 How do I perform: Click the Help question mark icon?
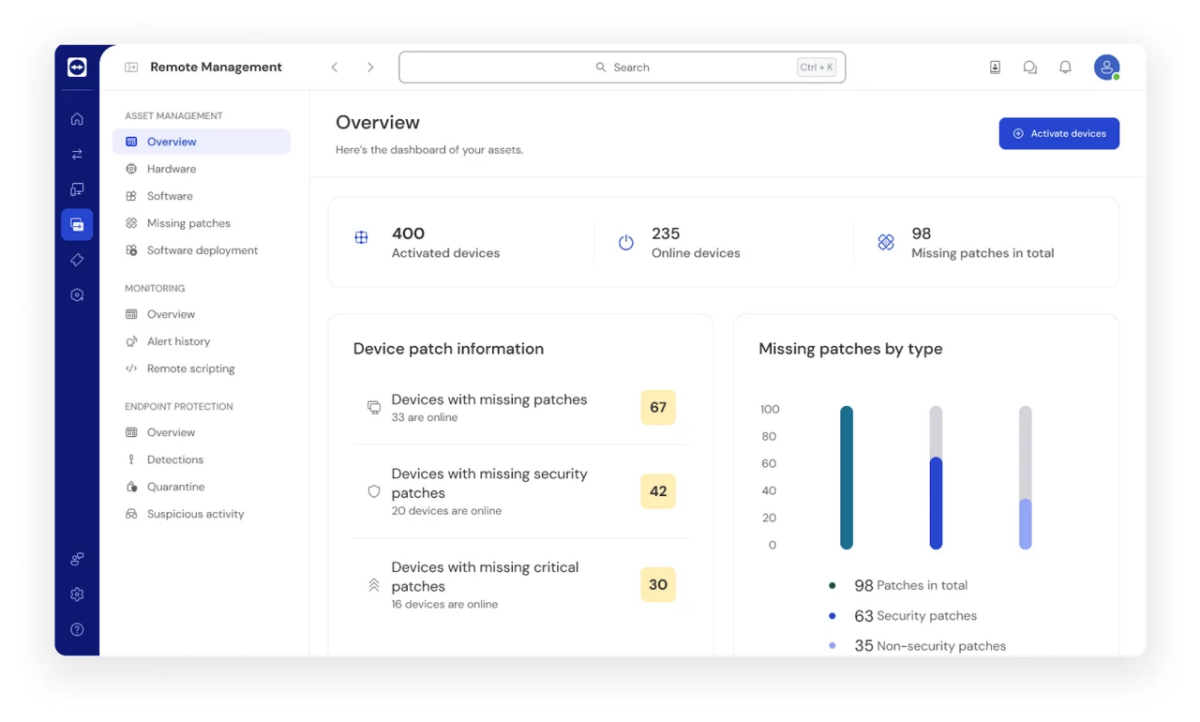[77, 630]
